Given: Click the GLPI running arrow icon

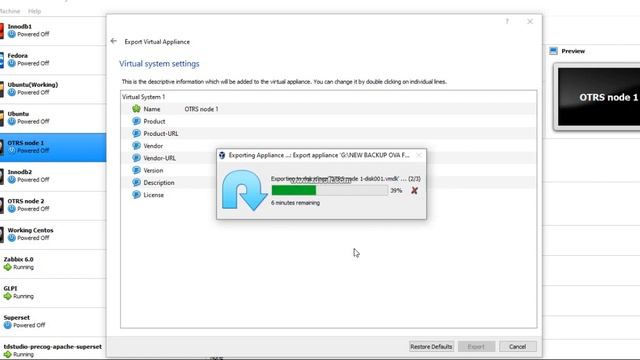Looking at the screenshot, I should (7, 296).
